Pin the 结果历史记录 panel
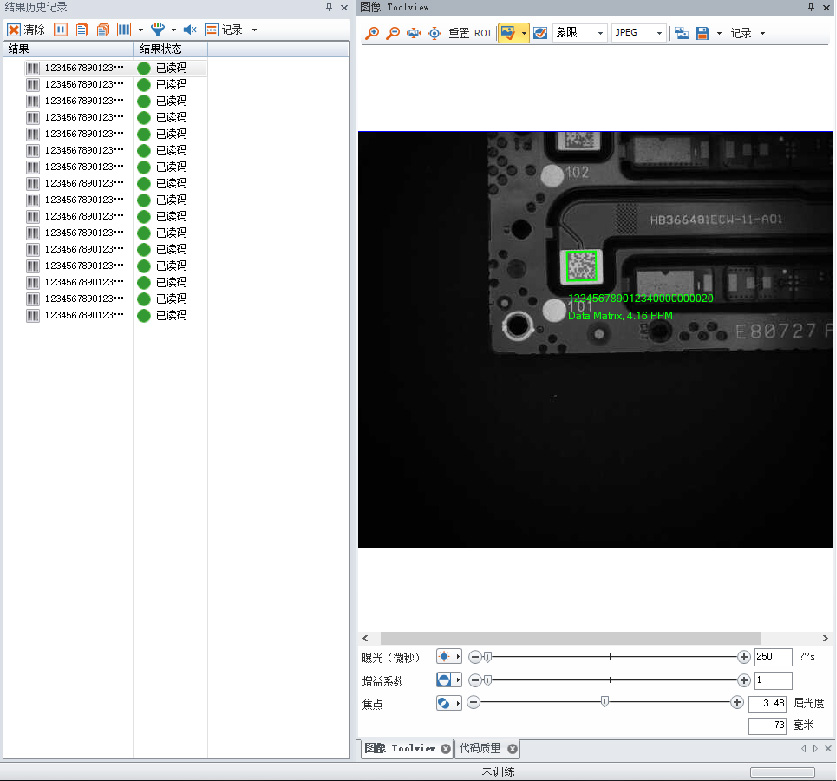Image resolution: width=837 pixels, height=781 pixels. coord(329,7)
